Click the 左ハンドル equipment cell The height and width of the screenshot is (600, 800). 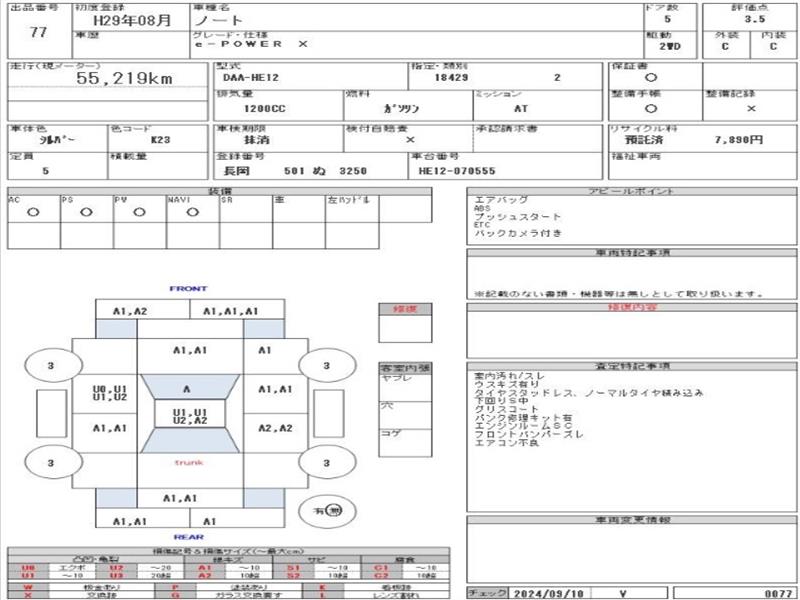click(x=352, y=209)
